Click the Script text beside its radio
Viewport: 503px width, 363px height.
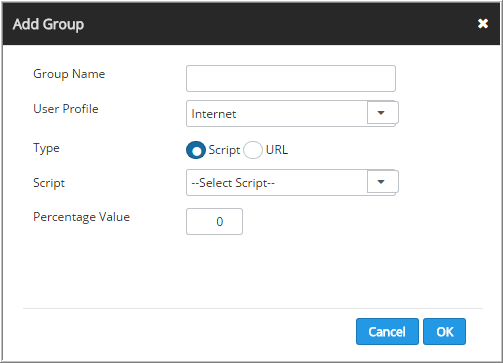click(224, 150)
